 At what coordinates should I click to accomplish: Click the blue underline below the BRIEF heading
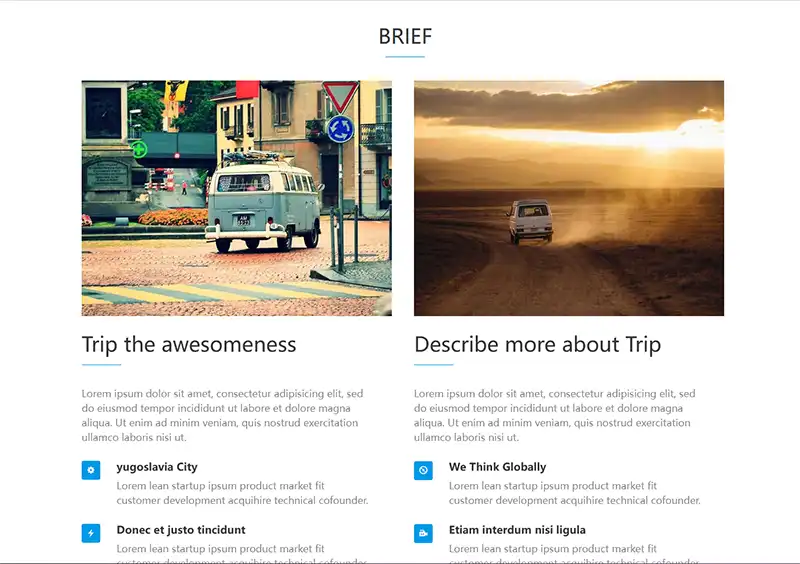(x=405, y=57)
